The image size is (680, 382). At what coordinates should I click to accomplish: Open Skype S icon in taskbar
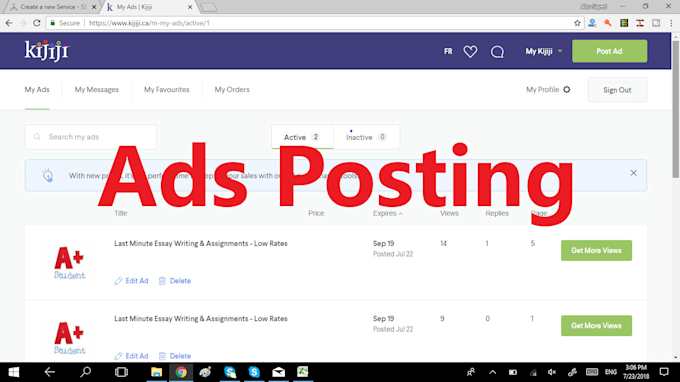click(x=254, y=372)
